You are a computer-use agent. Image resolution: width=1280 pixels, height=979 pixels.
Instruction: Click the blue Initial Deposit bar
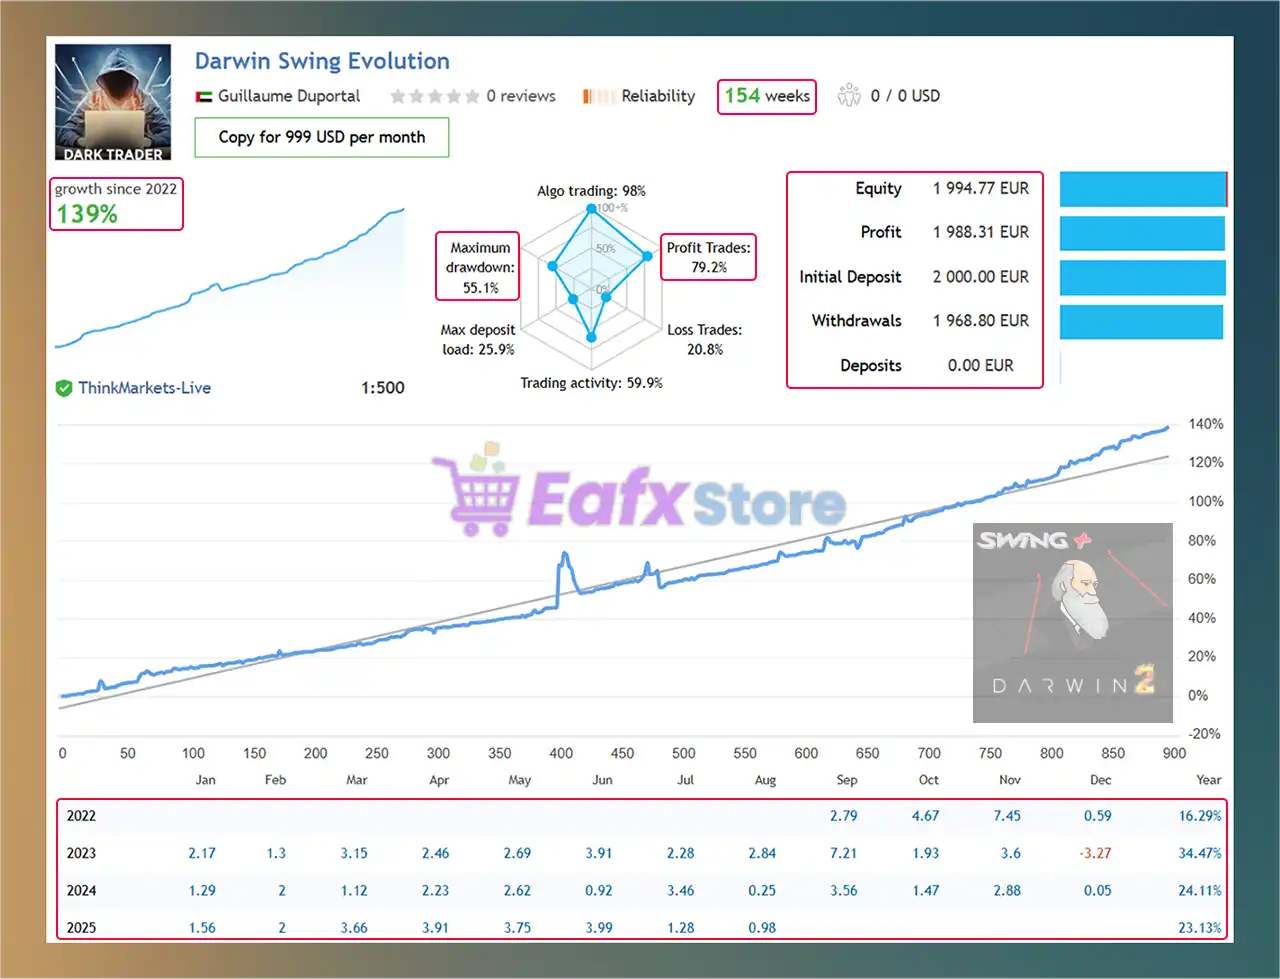point(1143,277)
